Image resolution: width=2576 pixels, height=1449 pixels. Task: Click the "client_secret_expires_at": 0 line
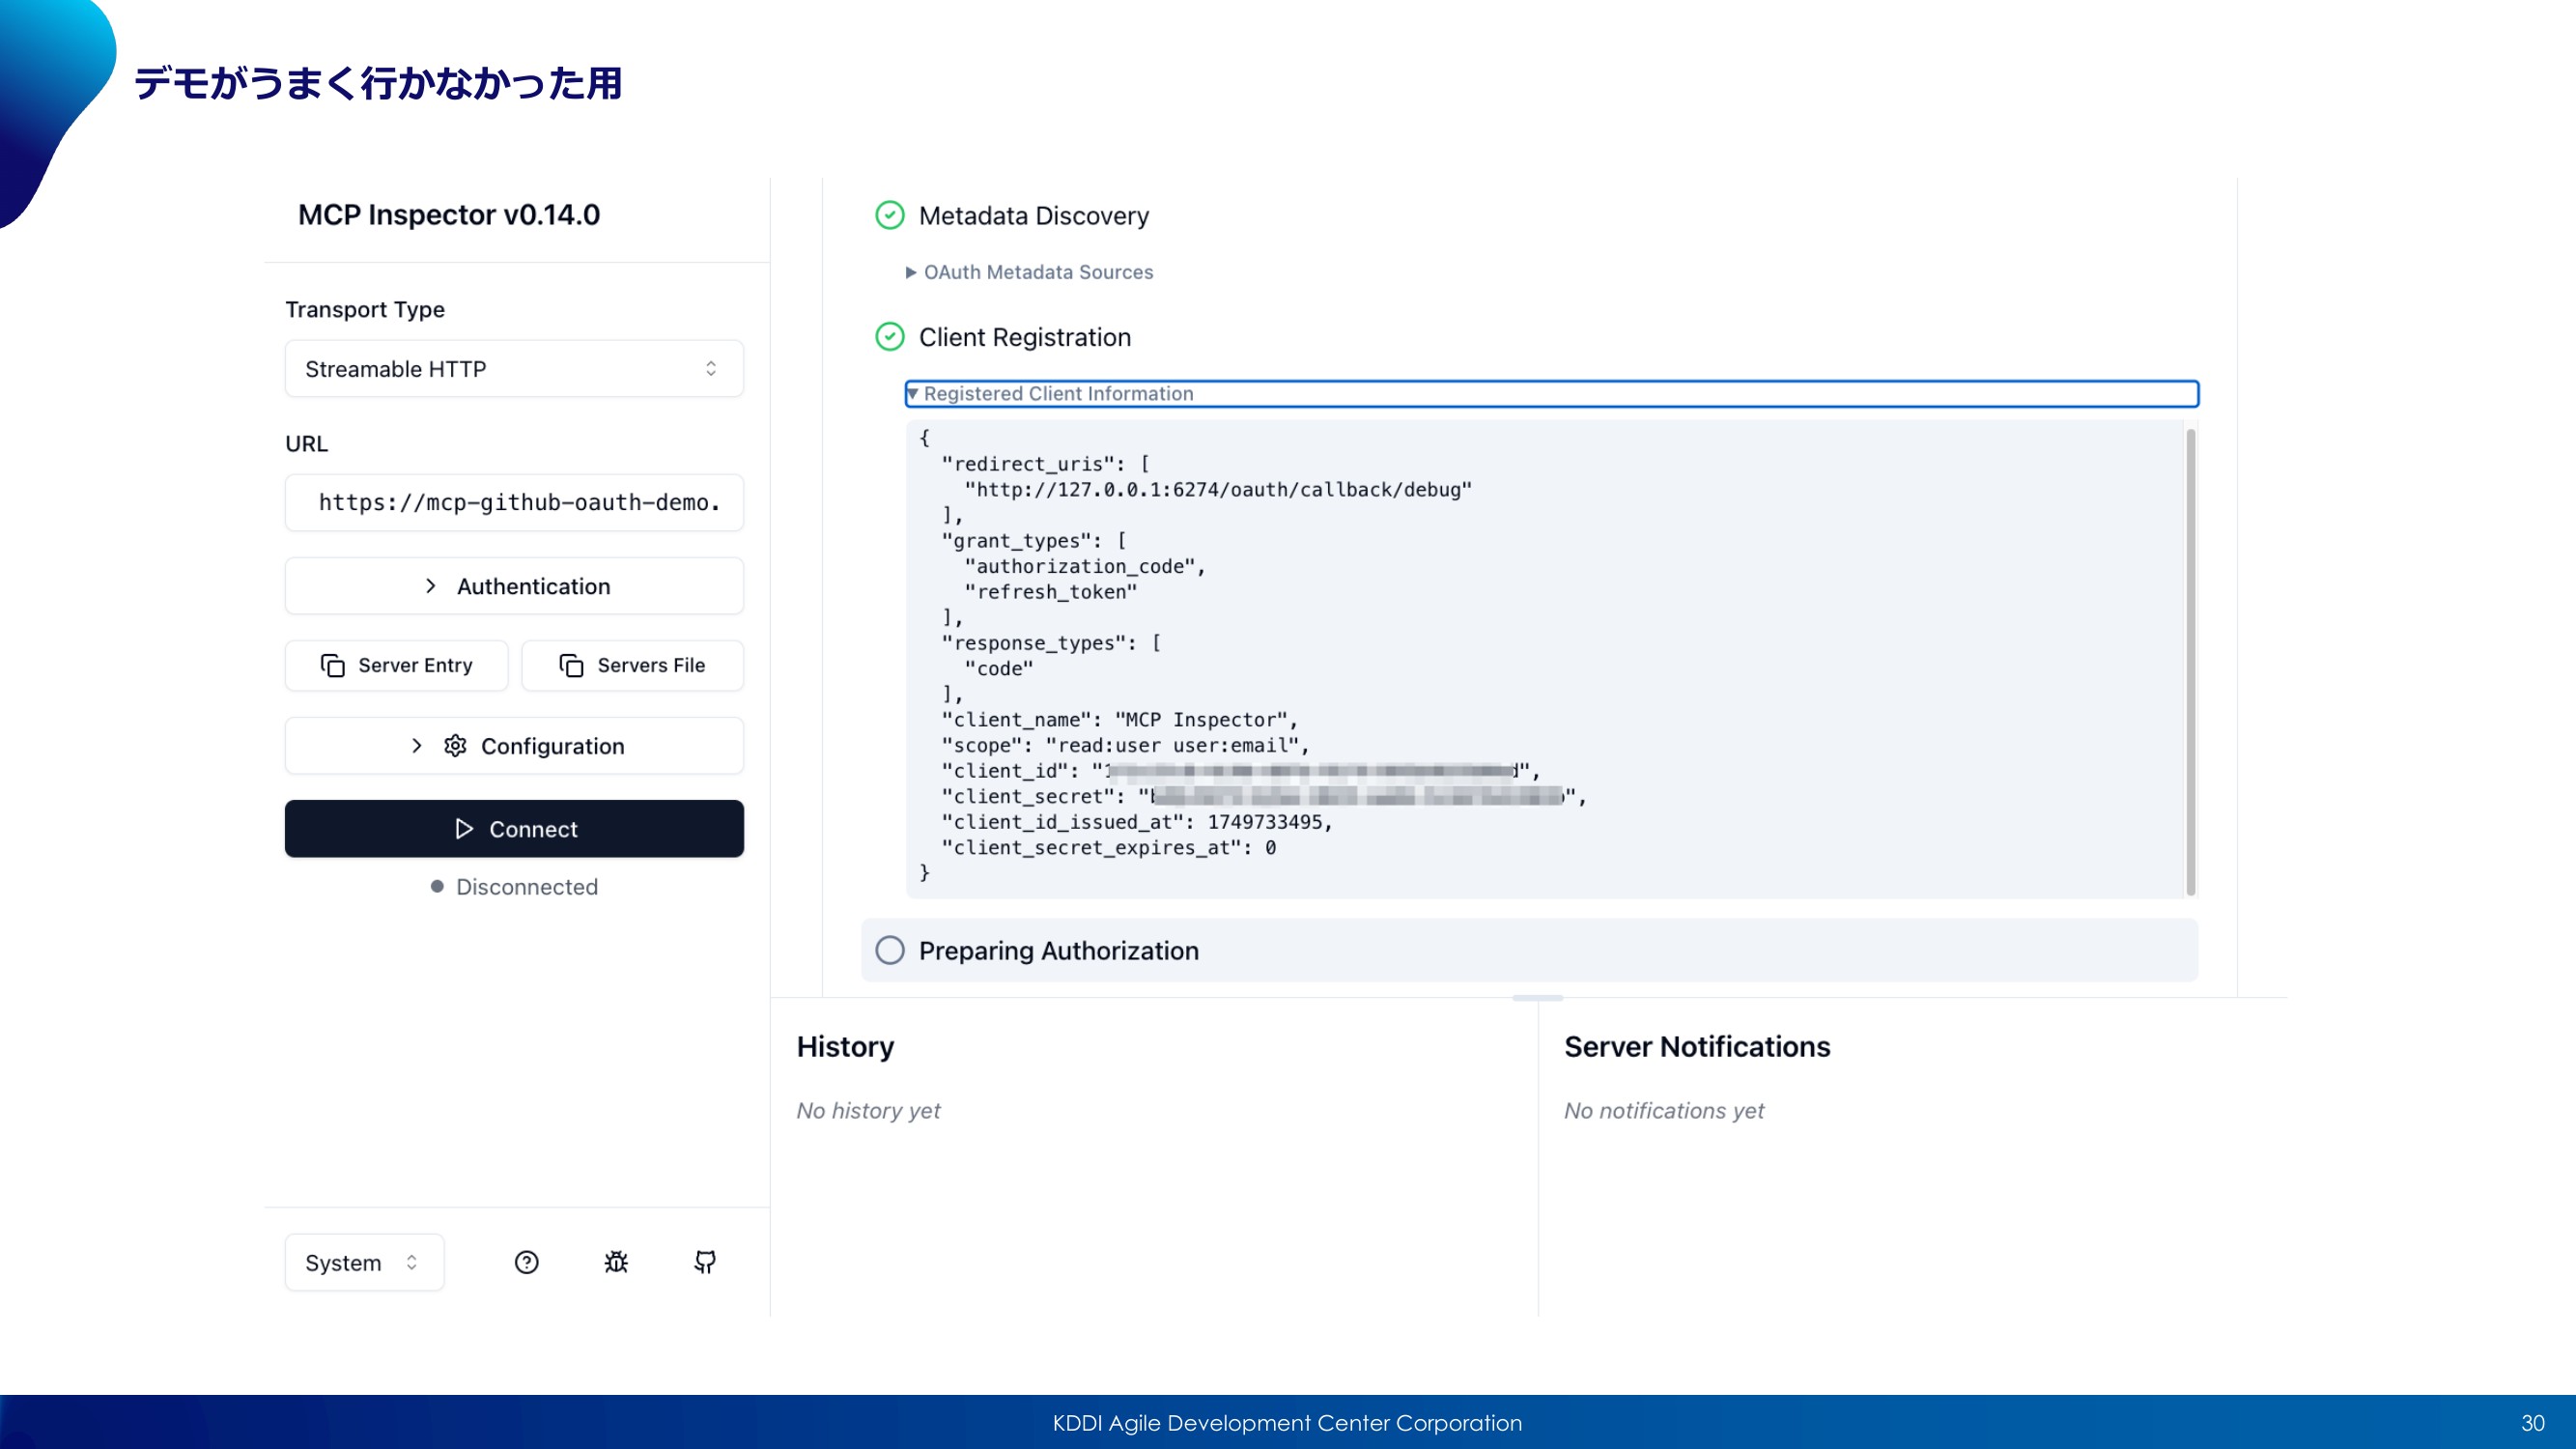tap(1108, 848)
